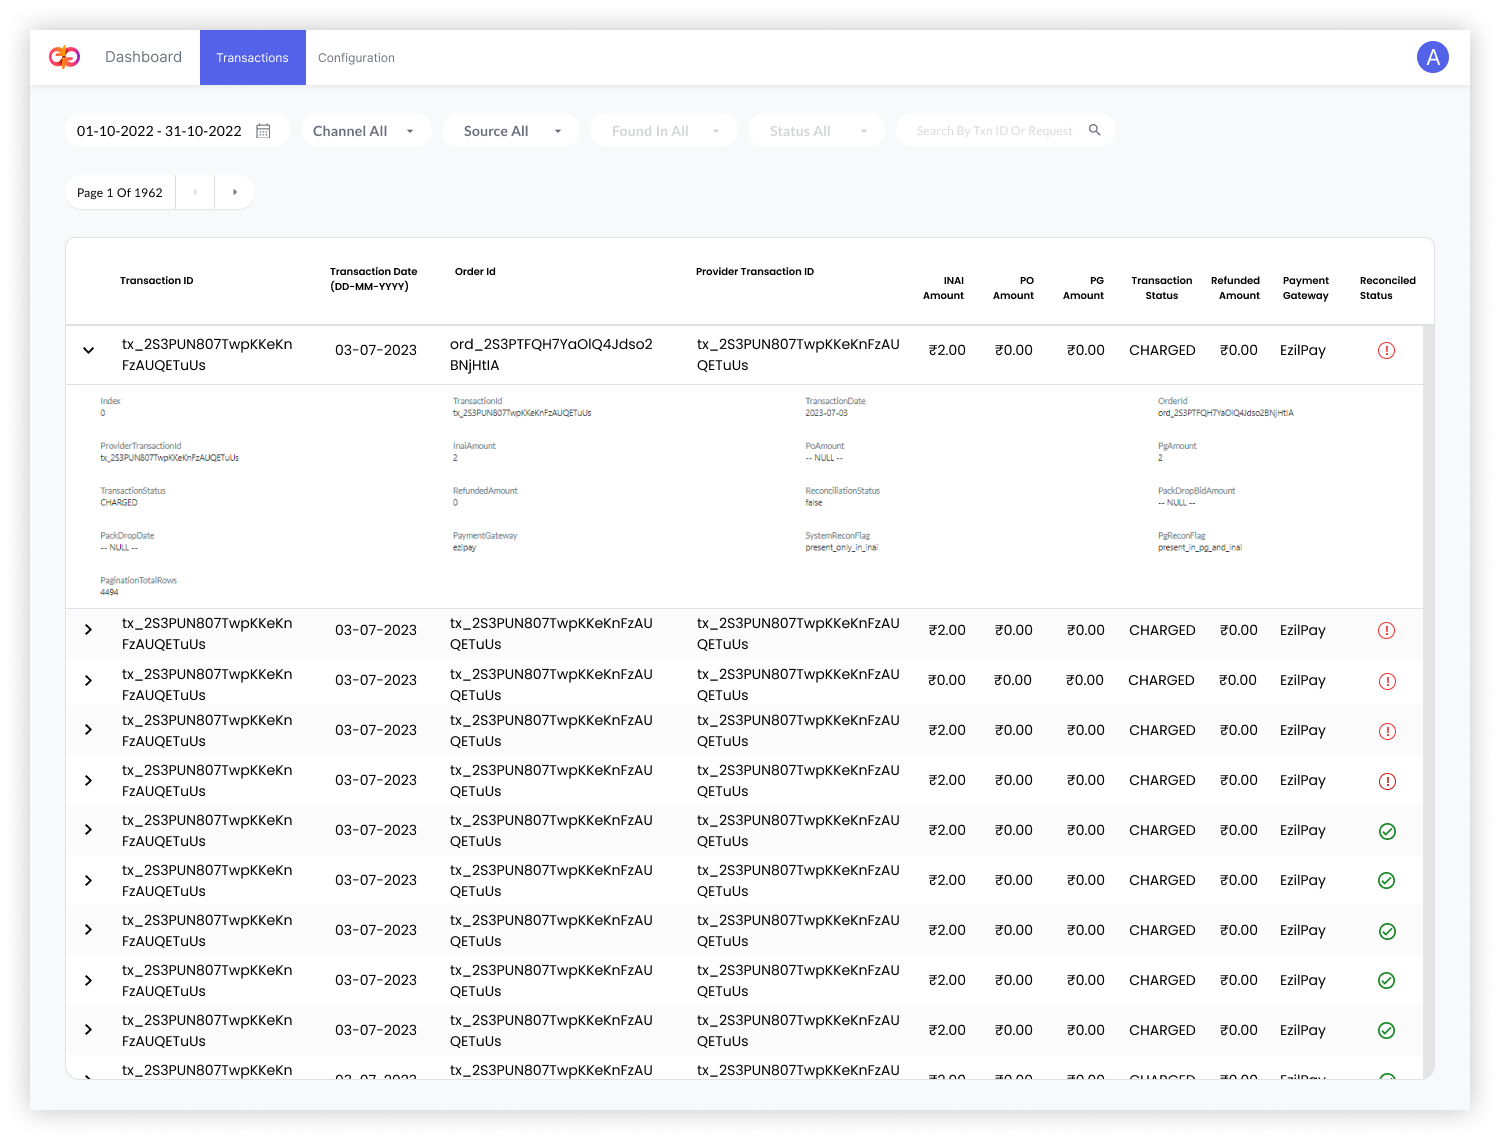The width and height of the screenshot is (1500, 1140).
Task: Select the order ID starting with ord_2S3PTFQH7 in the table row
Action: [x=551, y=354]
